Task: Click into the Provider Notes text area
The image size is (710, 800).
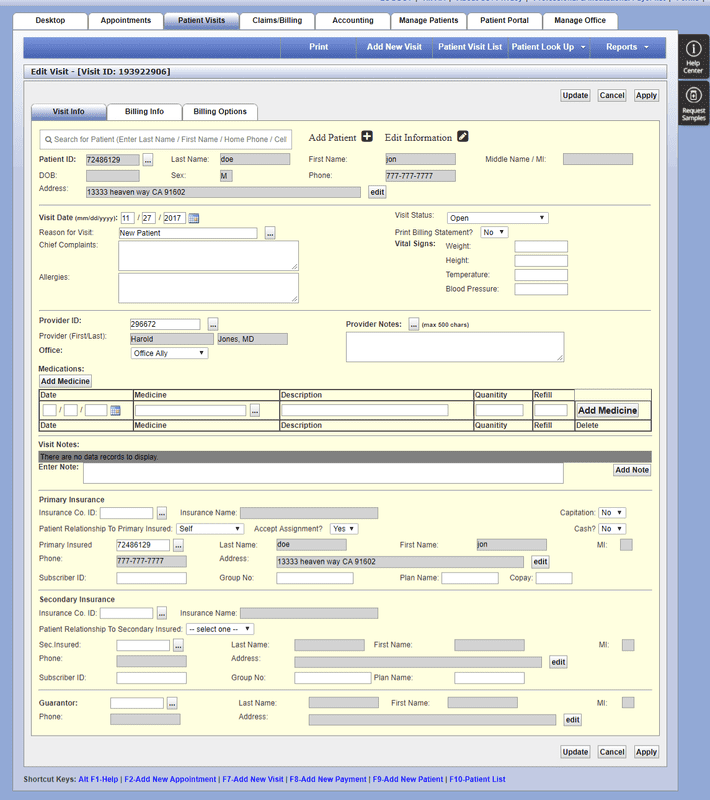Action: [x=455, y=347]
